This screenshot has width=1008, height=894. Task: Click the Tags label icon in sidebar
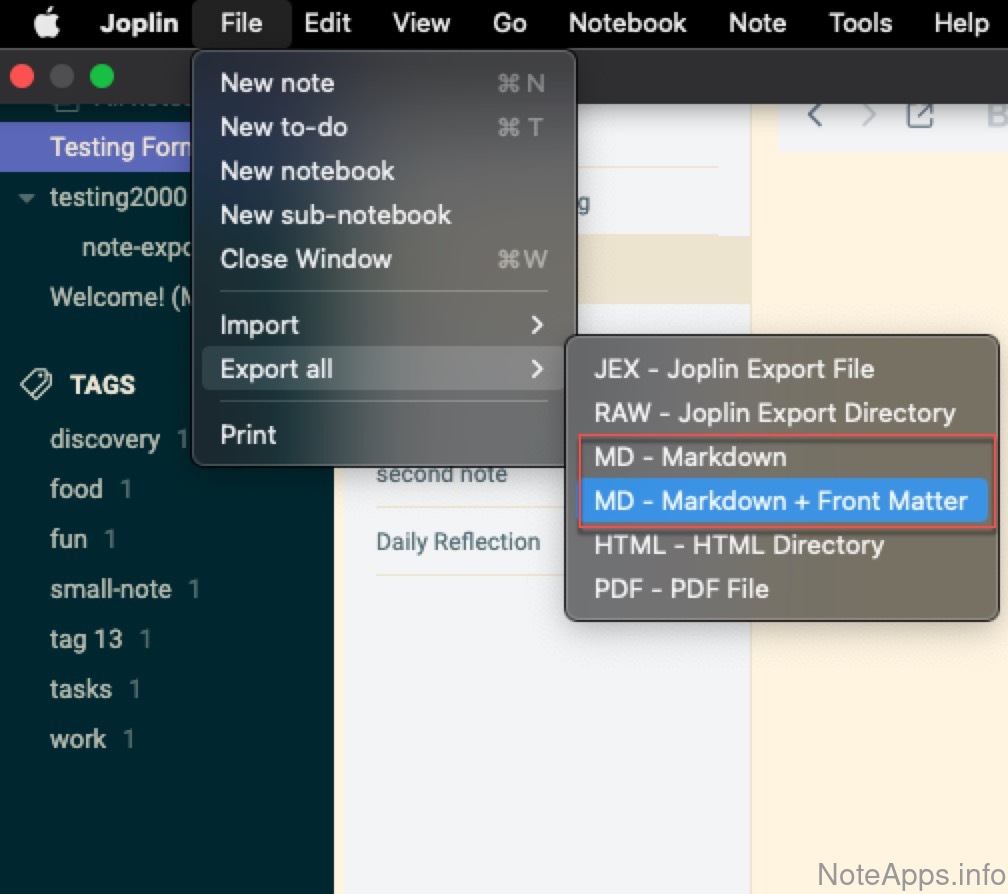(x=37, y=384)
